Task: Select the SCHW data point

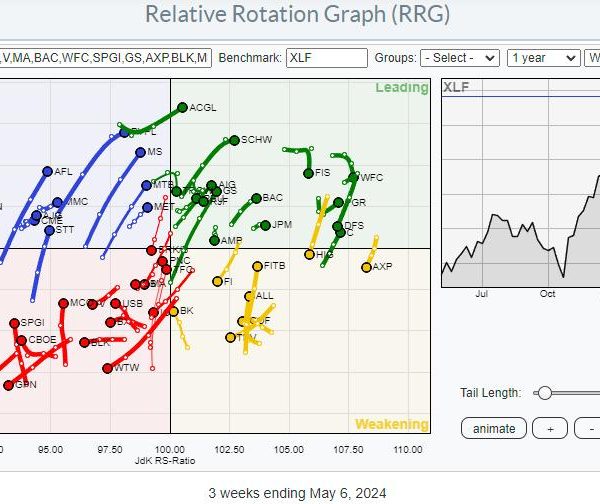Action: (x=235, y=140)
